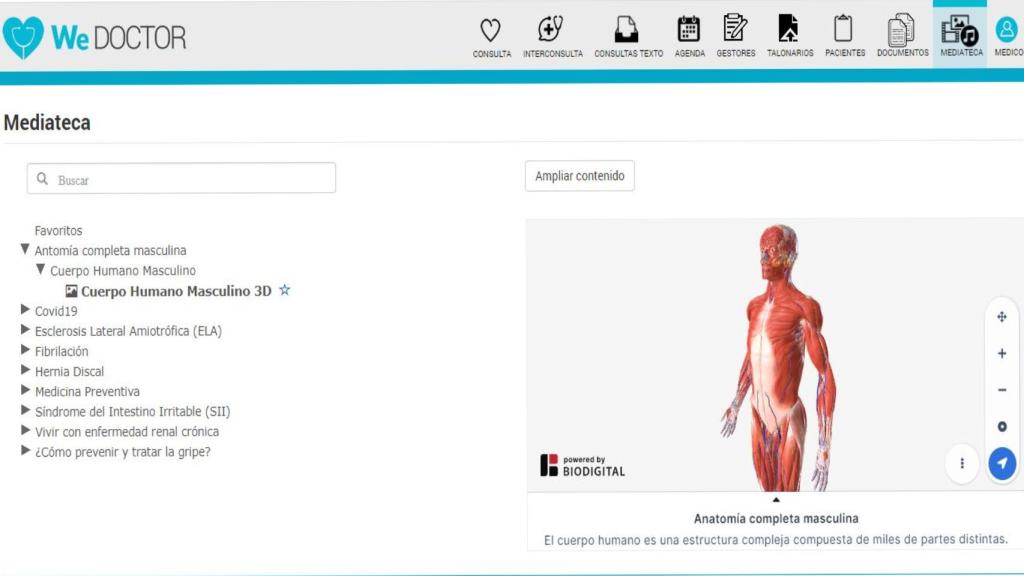Screen dimensions: 1024x576
Task: Click the Medico profile icon
Action: 1006,32
